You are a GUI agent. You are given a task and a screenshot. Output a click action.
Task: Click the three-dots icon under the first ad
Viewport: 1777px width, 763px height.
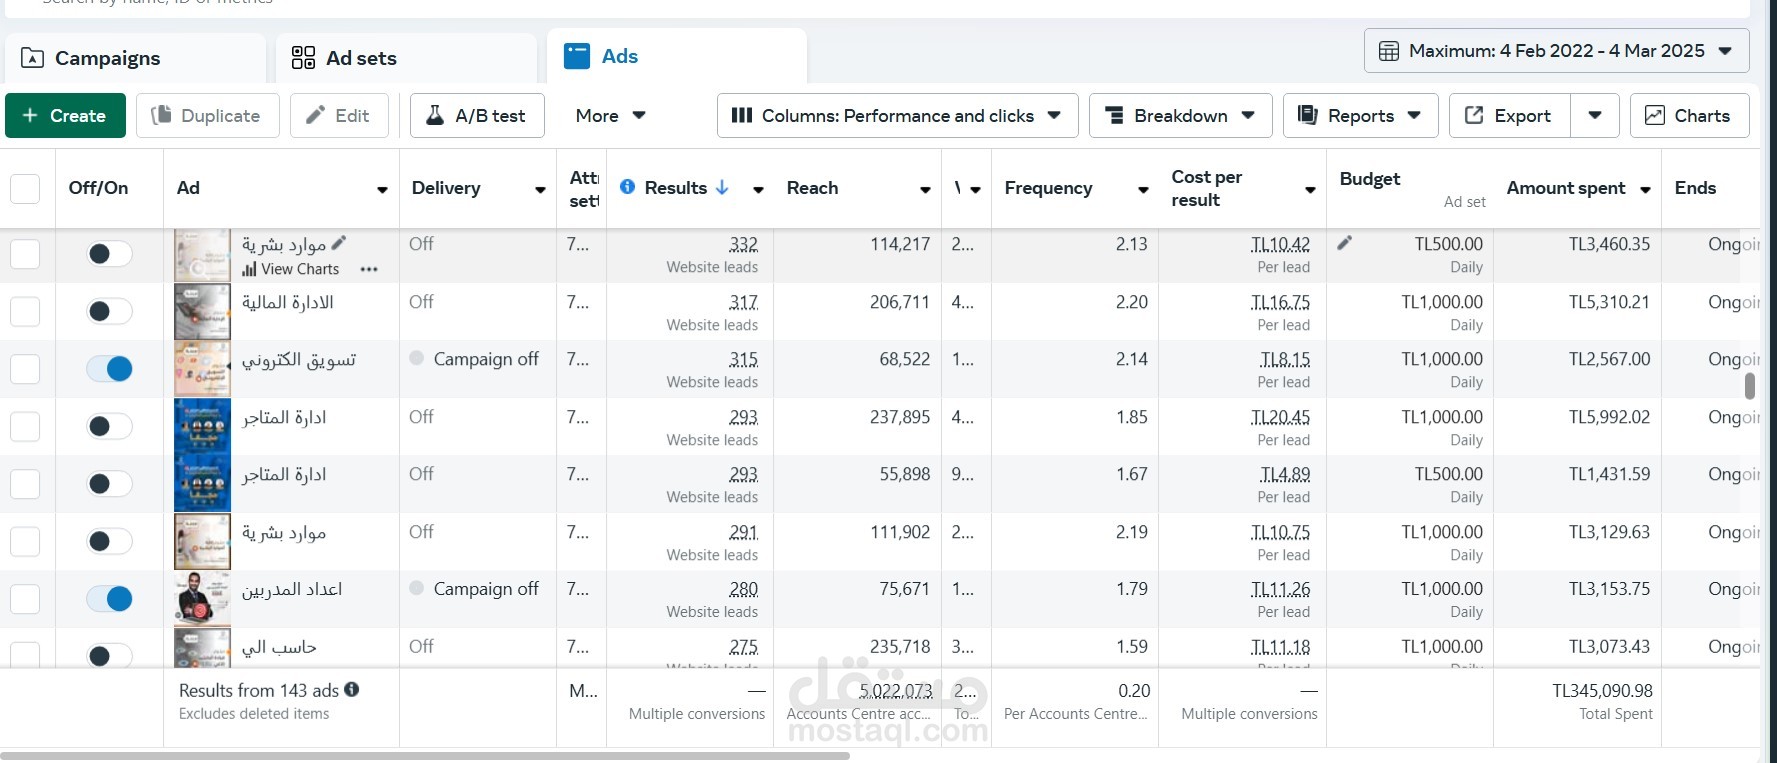pos(369,269)
